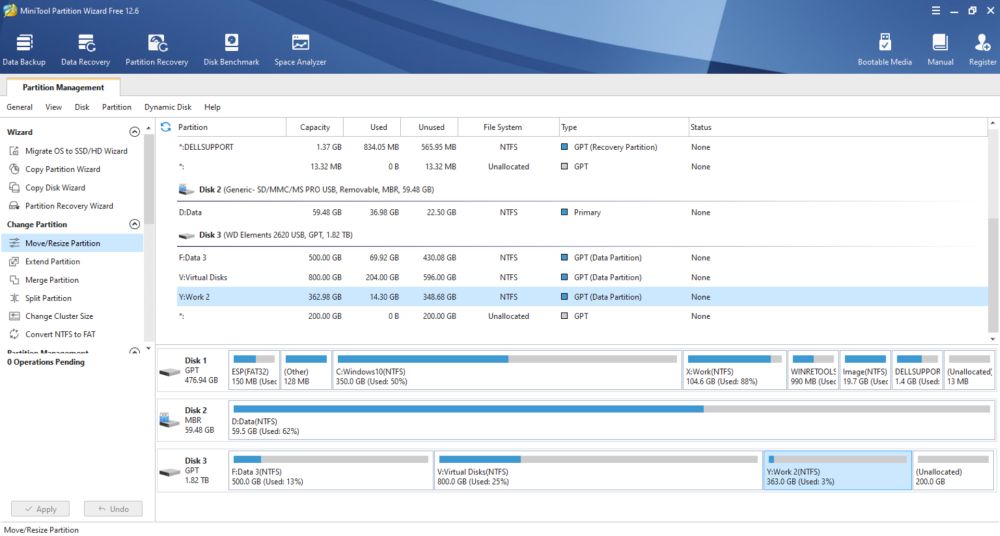Select the D:Data partition bar on Disk 2
Viewport: 1000px width, 536px height.
point(611,420)
